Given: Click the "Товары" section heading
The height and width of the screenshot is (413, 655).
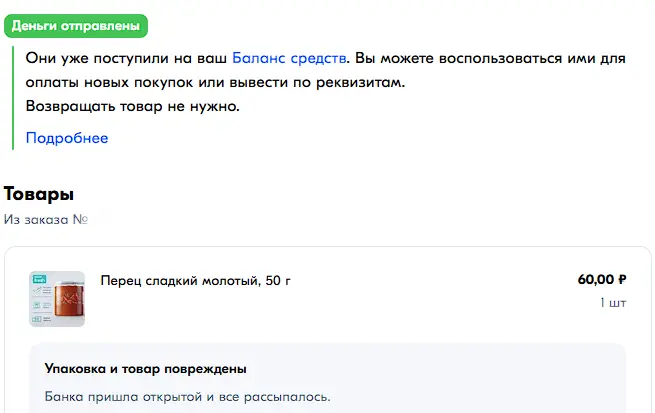Looking at the screenshot, I should pos(39,194).
